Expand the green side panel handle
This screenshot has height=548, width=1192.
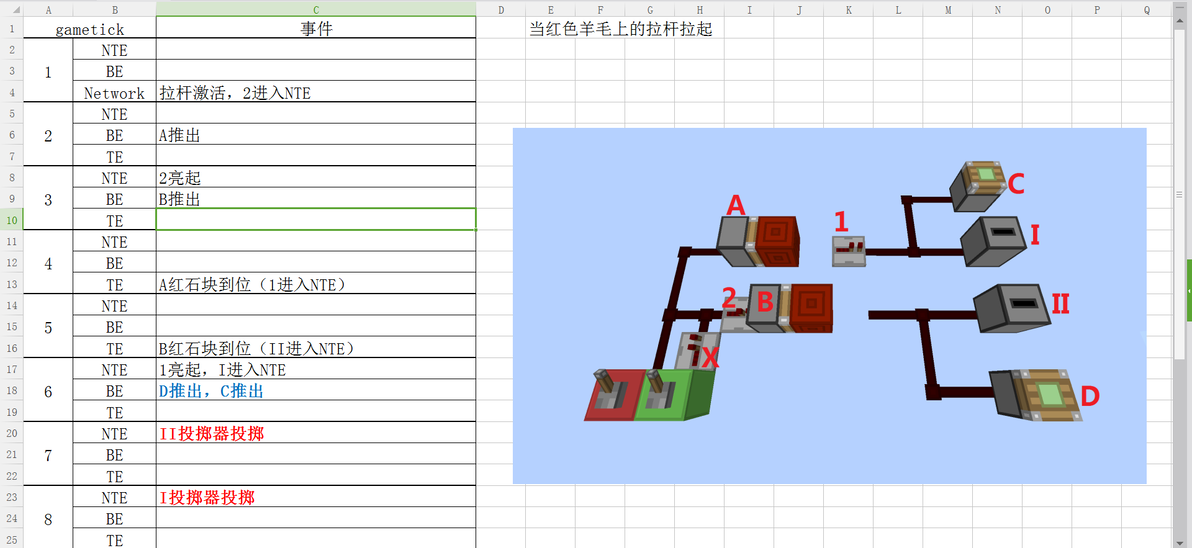coord(1188,291)
